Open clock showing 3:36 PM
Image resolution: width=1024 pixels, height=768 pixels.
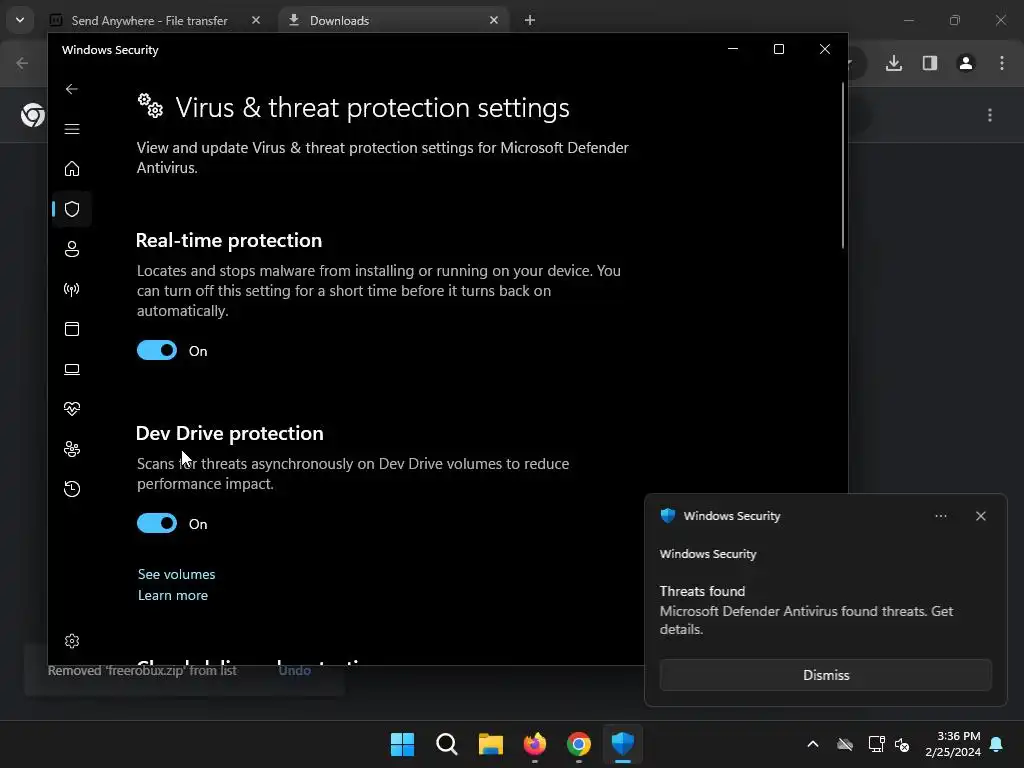click(x=952, y=744)
